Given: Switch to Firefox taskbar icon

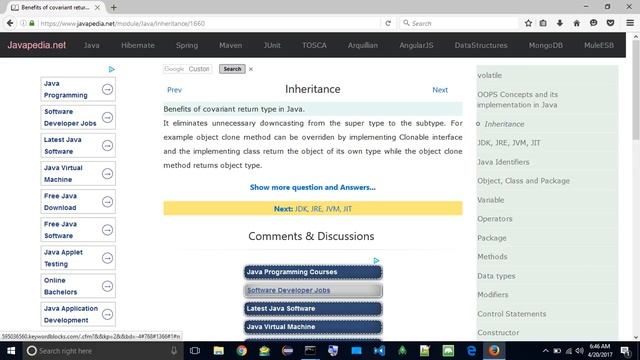Looking at the screenshot, I should tap(494, 351).
